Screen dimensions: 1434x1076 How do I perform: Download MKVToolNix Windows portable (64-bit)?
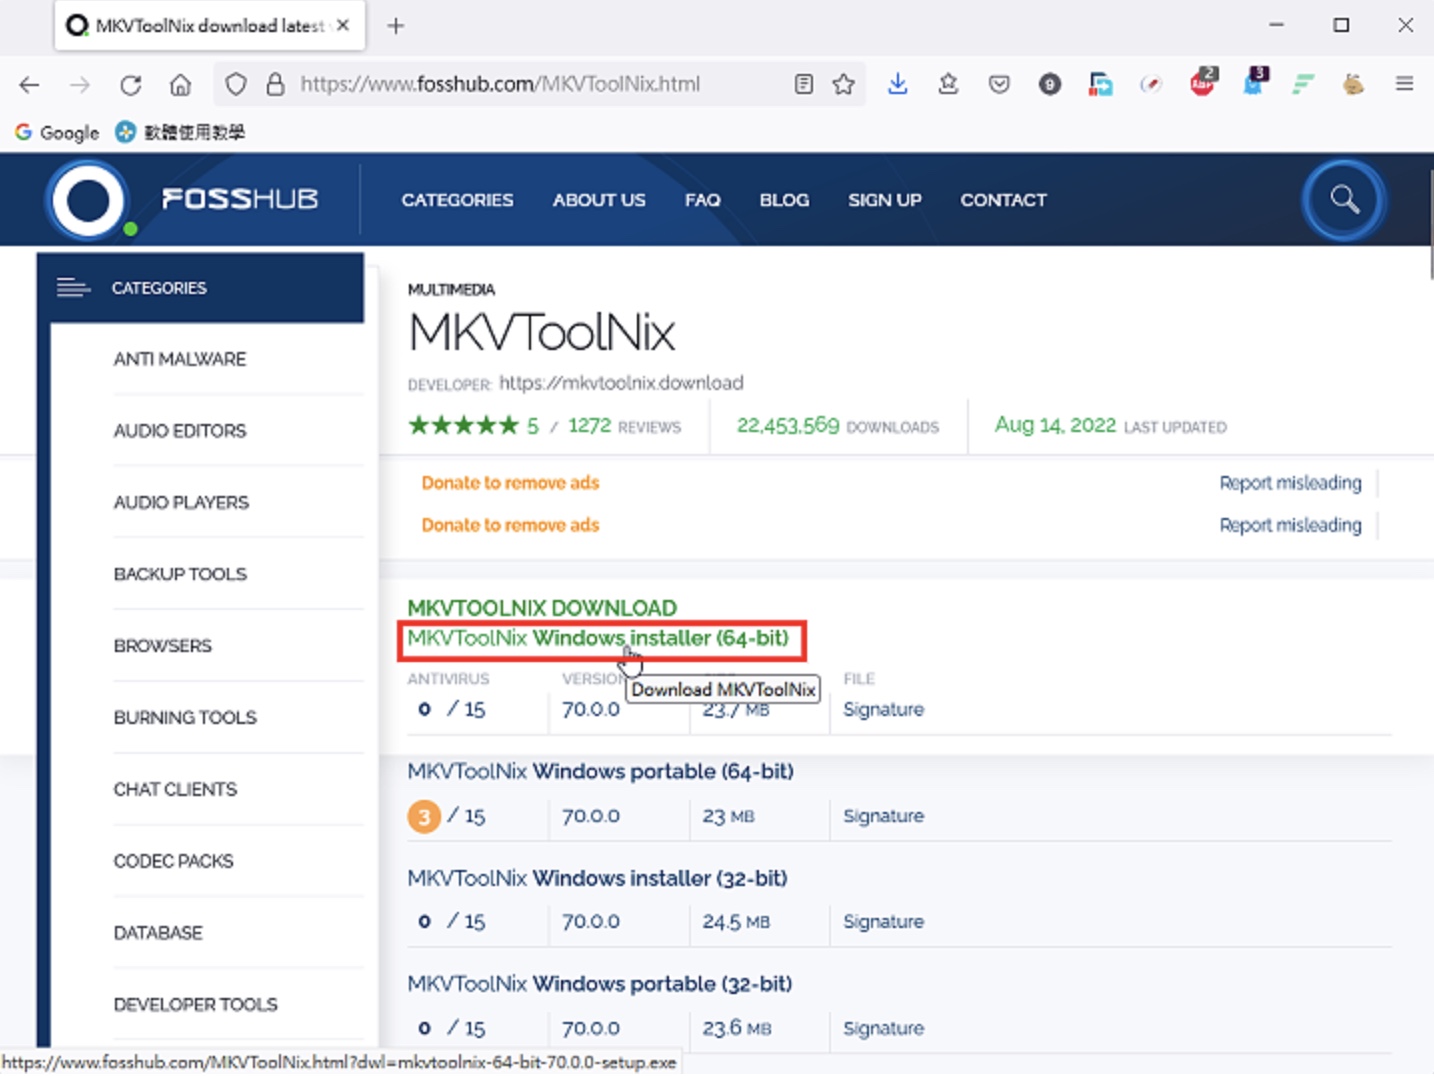coord(600,772)
